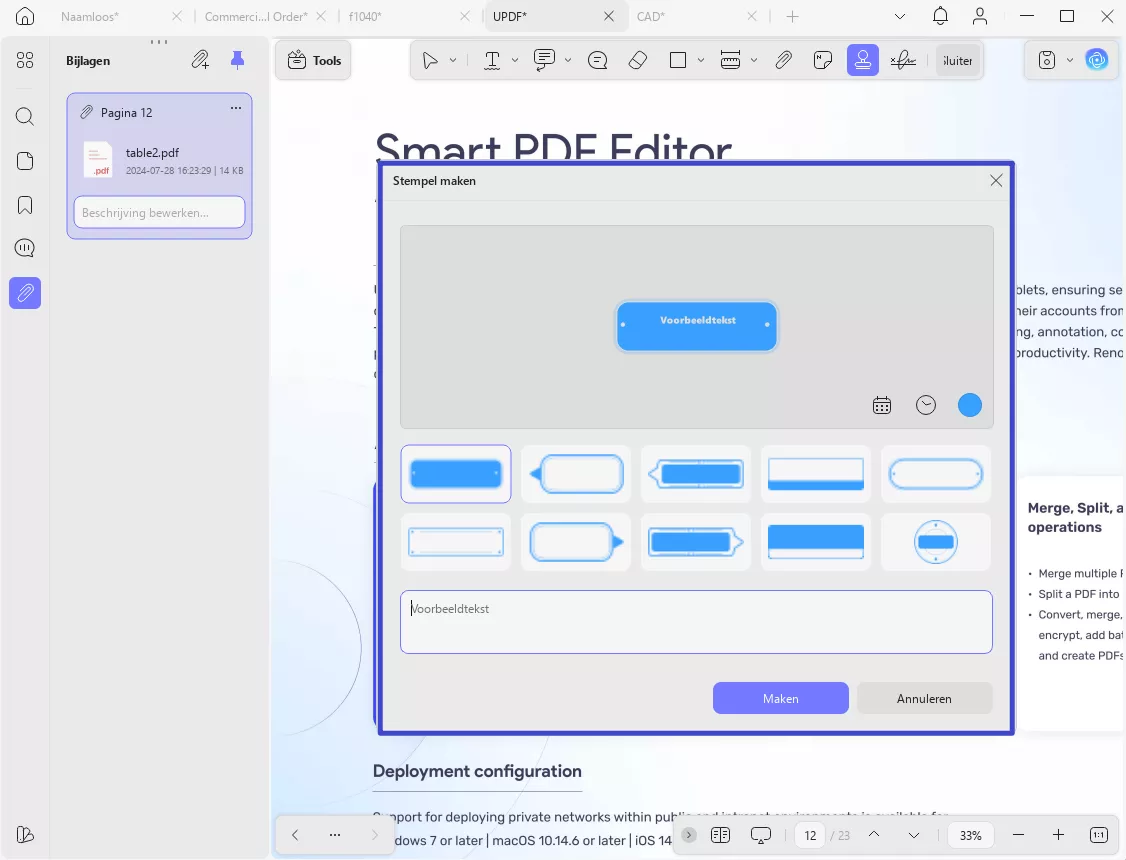The width and height of the screenshot is (1126, 860).
Task: Open the blue stamp color swatch
Action: click(x=970, y=405)
